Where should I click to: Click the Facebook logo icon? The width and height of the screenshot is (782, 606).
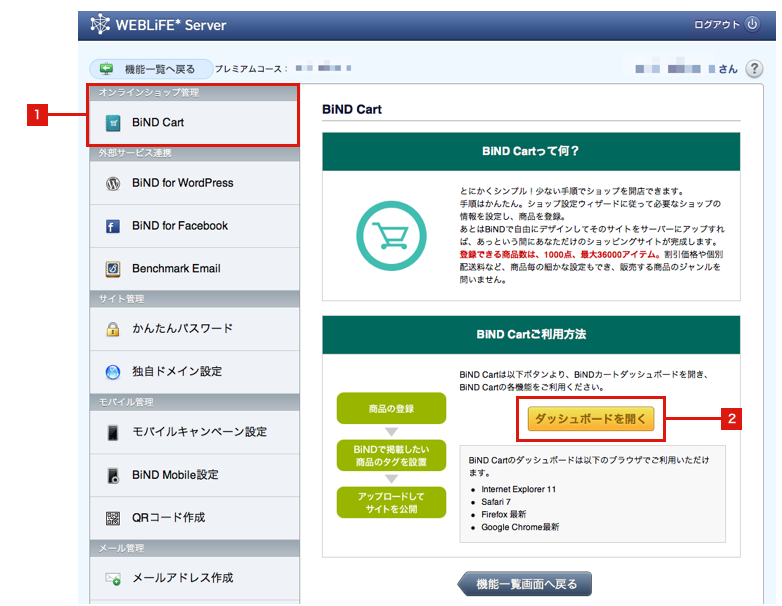pyautogui.click(x=113, y=226)
